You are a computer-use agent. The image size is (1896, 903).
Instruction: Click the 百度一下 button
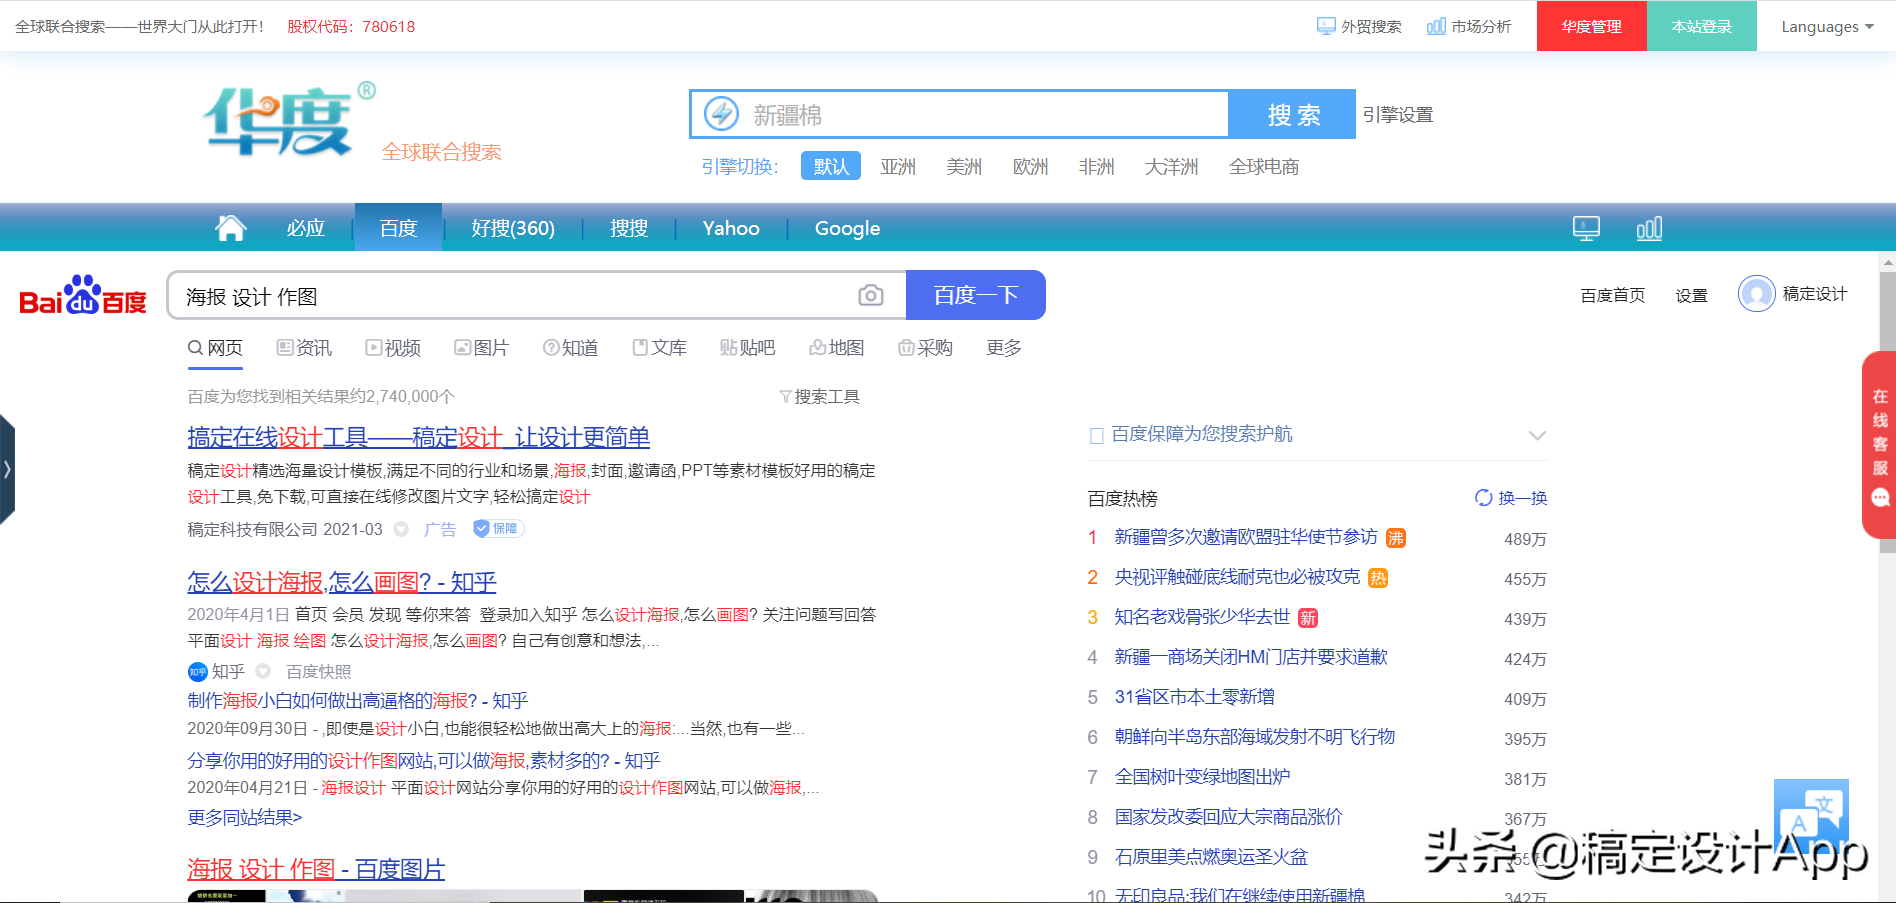(x=976, y=295)
